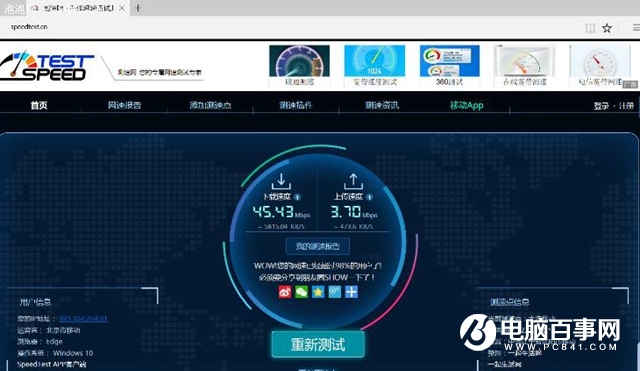Open the reading view icon in address bar
The image size is (640, 371).
(590, 28)
